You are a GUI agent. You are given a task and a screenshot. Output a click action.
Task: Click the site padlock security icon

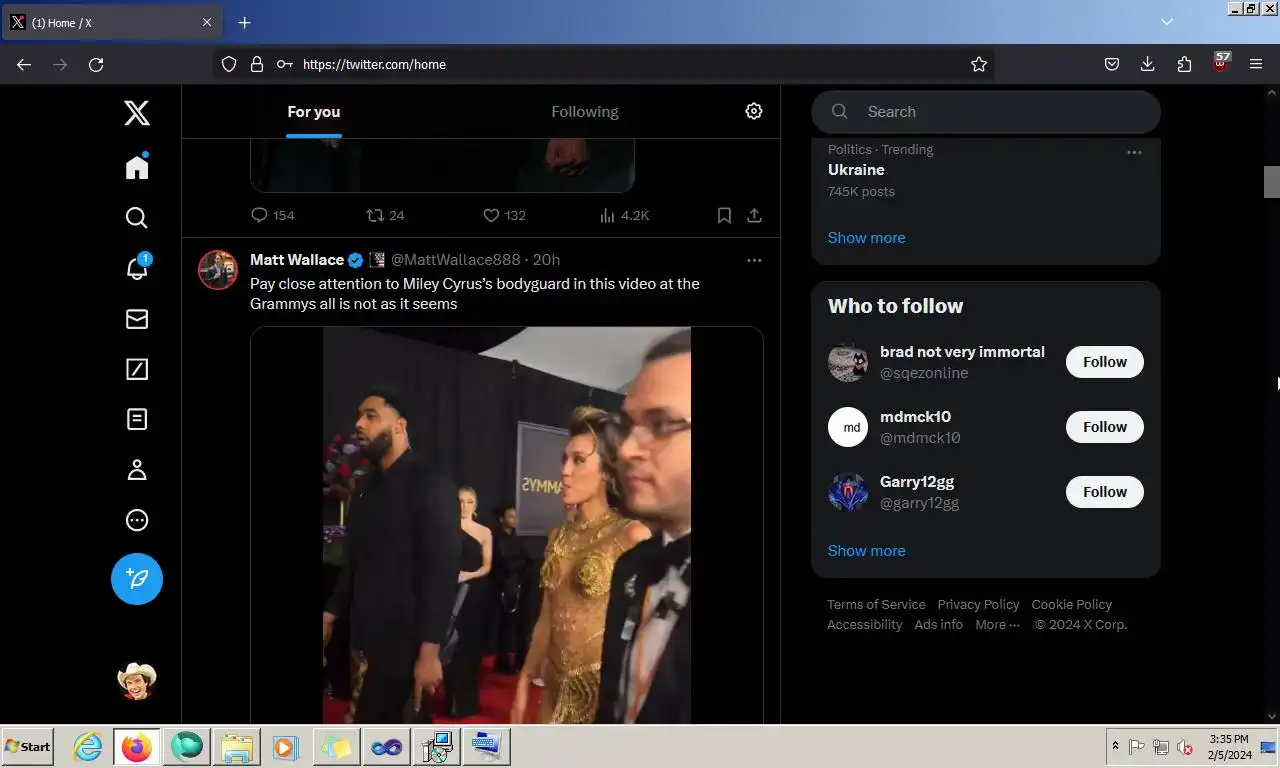pyautogui.click(x=257, y=64)
